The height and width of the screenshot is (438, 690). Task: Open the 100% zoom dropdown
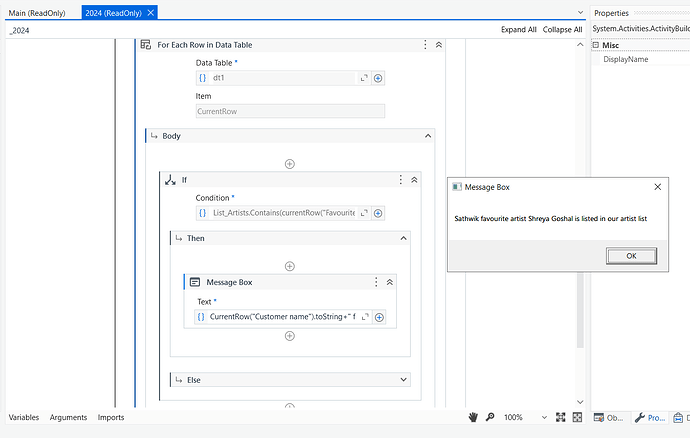click(544, 417)
